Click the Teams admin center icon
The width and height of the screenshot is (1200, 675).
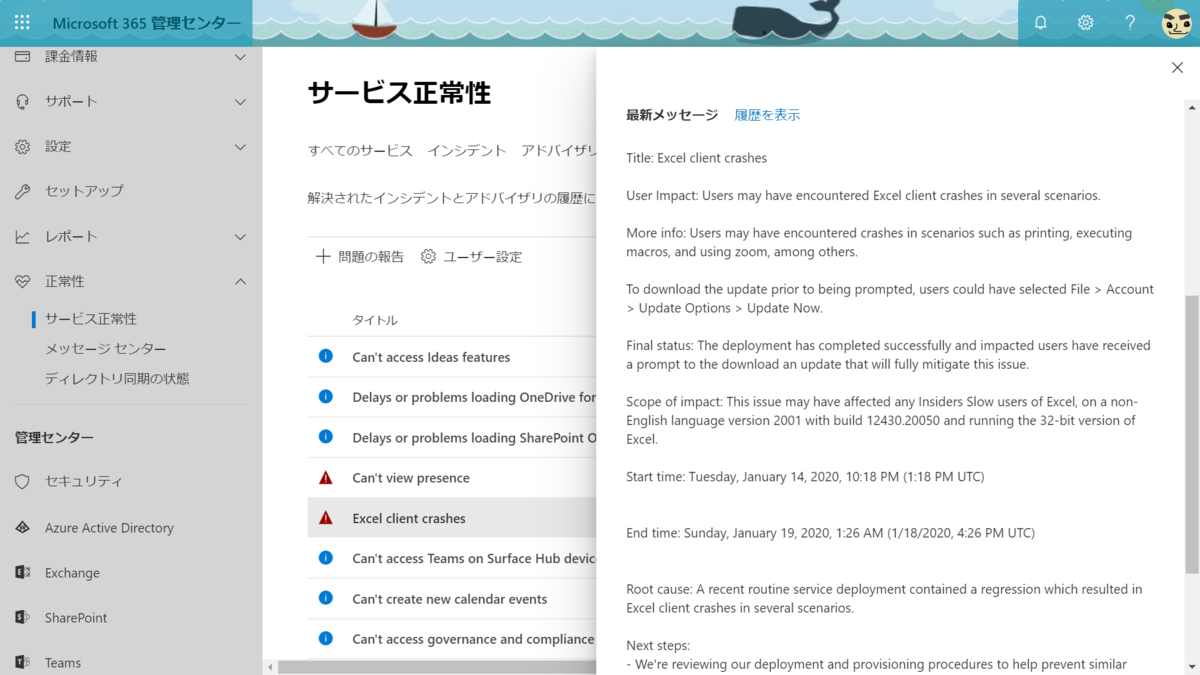22,662
